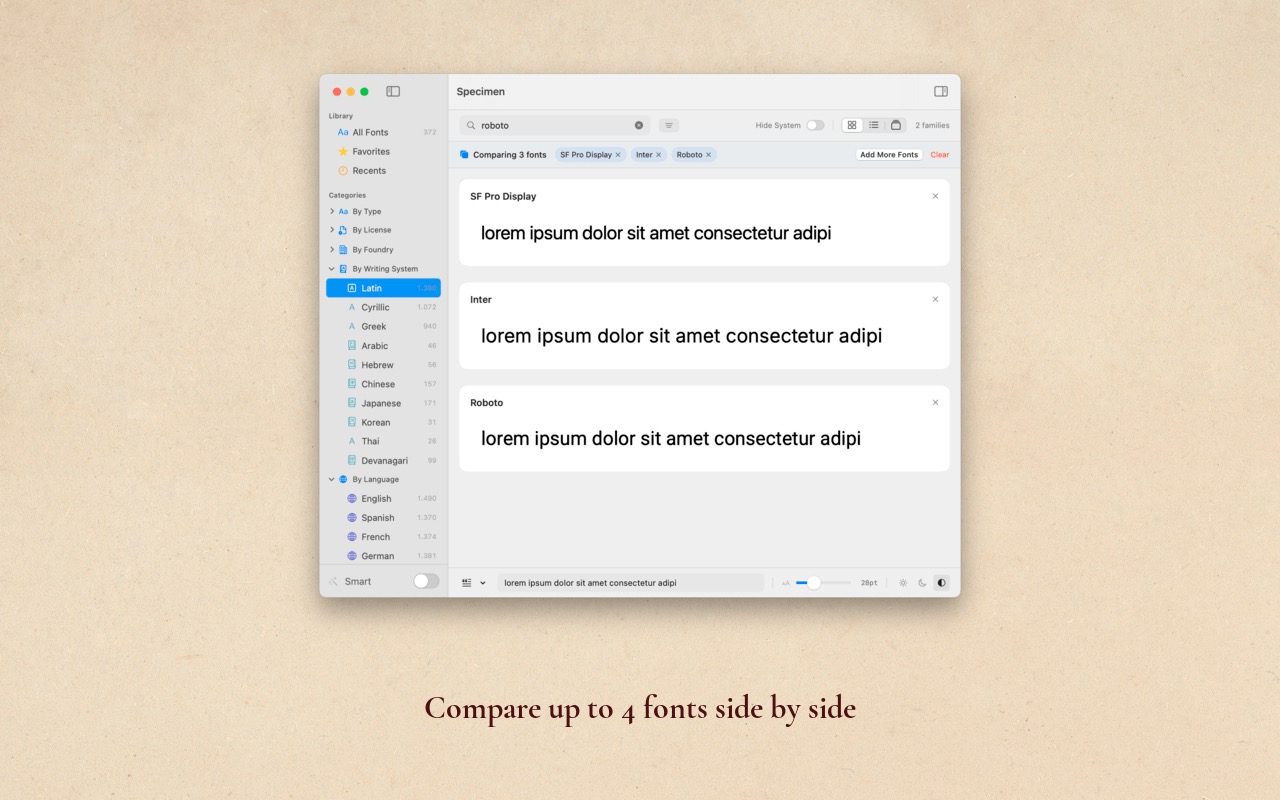Switch to stacked card view
Screen dimensions: 1280x800
896,125
